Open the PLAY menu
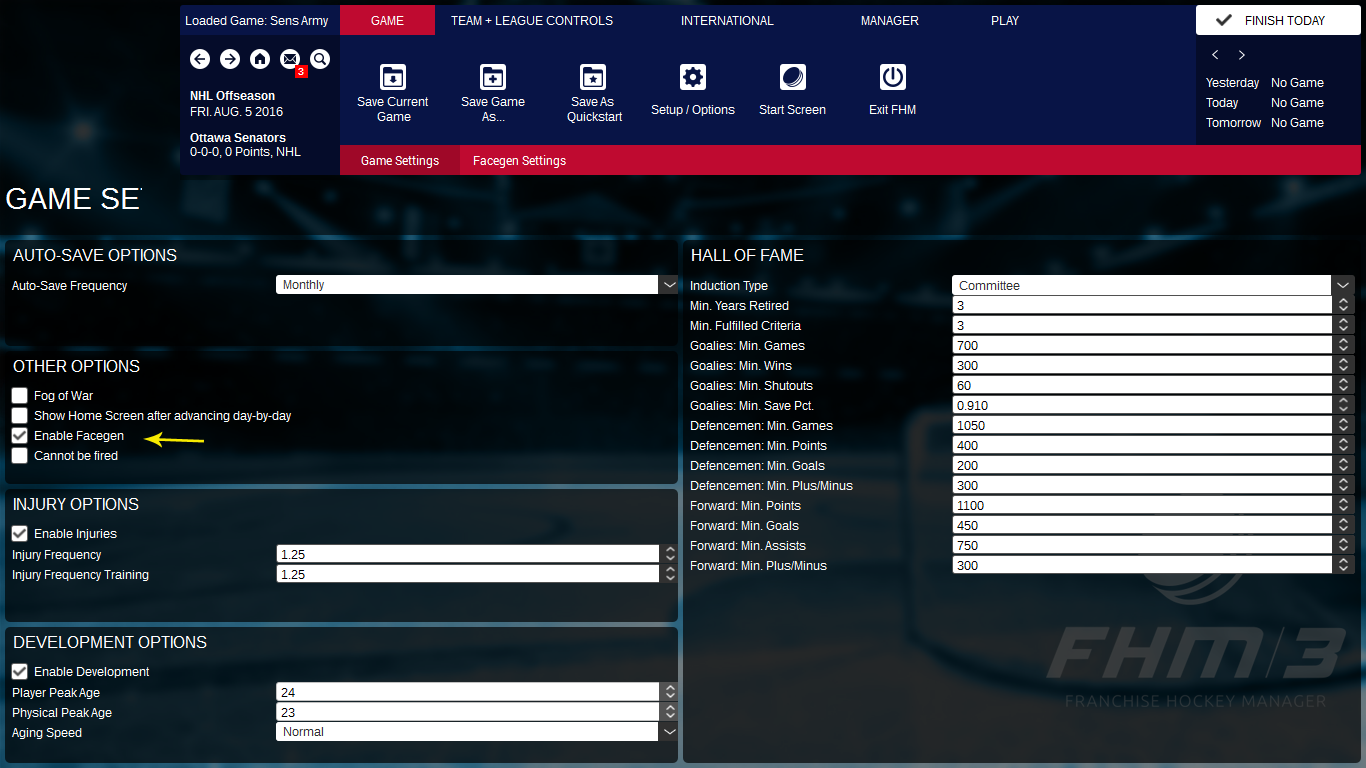 tap(1005, 20)
